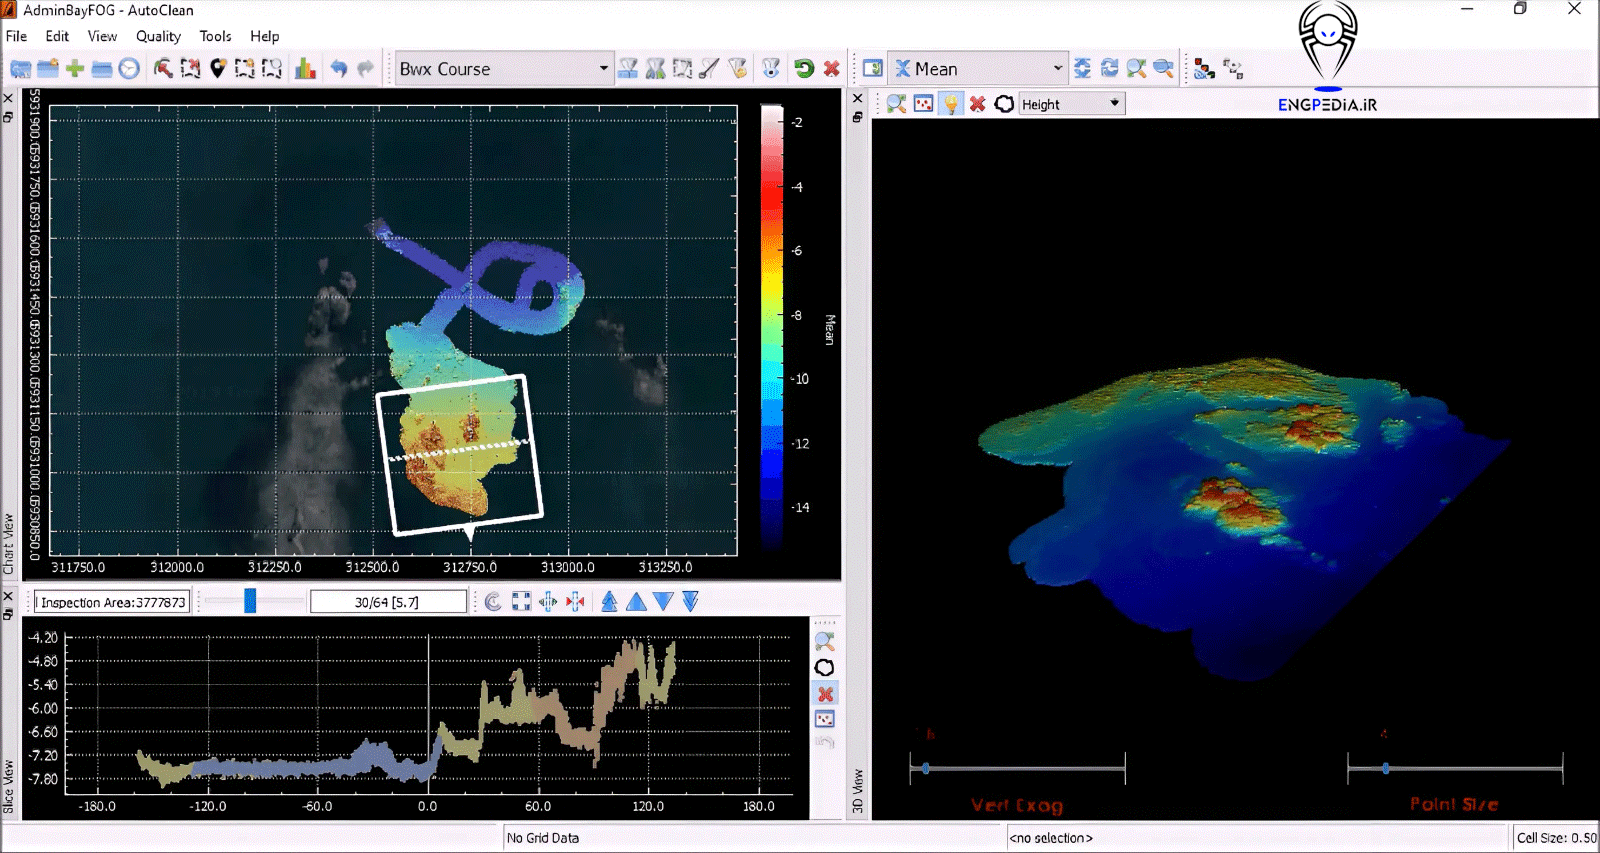Click the 30/64 [5.7] slice field

pyautogui.click(x=388, y=602)
